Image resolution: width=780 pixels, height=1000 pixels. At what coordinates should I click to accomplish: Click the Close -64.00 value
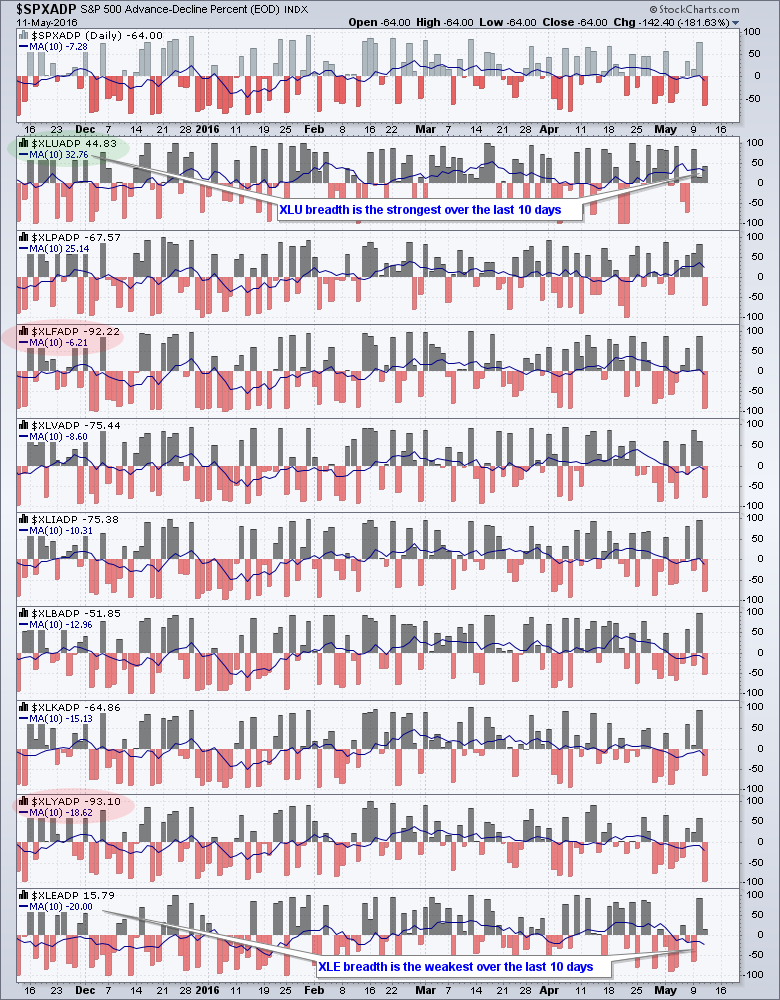click(575, 22)
